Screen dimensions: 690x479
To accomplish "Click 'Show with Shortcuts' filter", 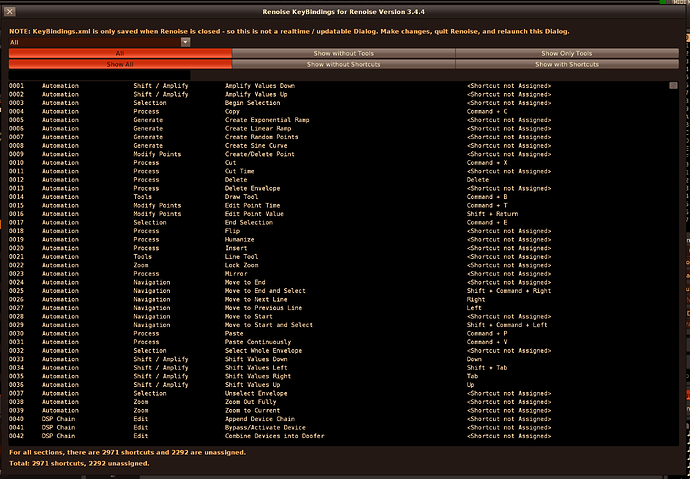I will pos(567,64).
